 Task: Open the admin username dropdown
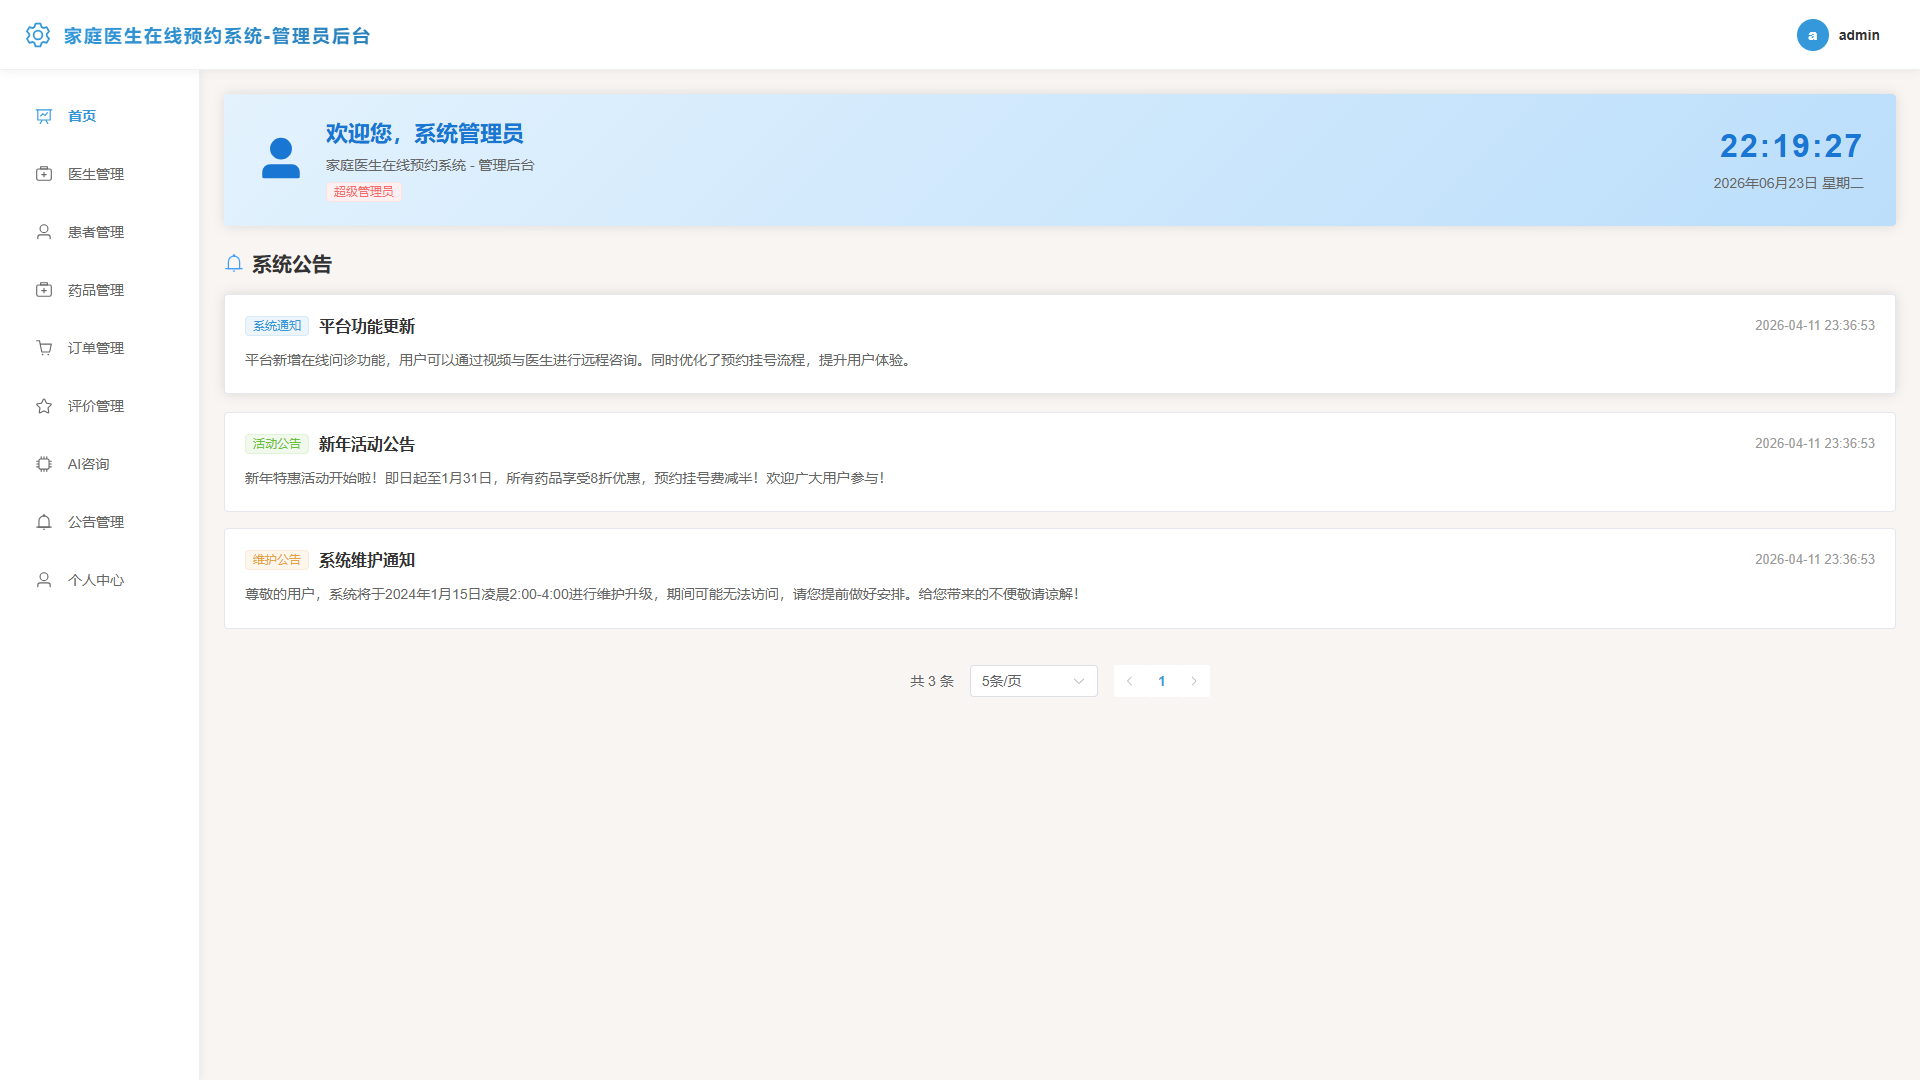[1859, 35]
